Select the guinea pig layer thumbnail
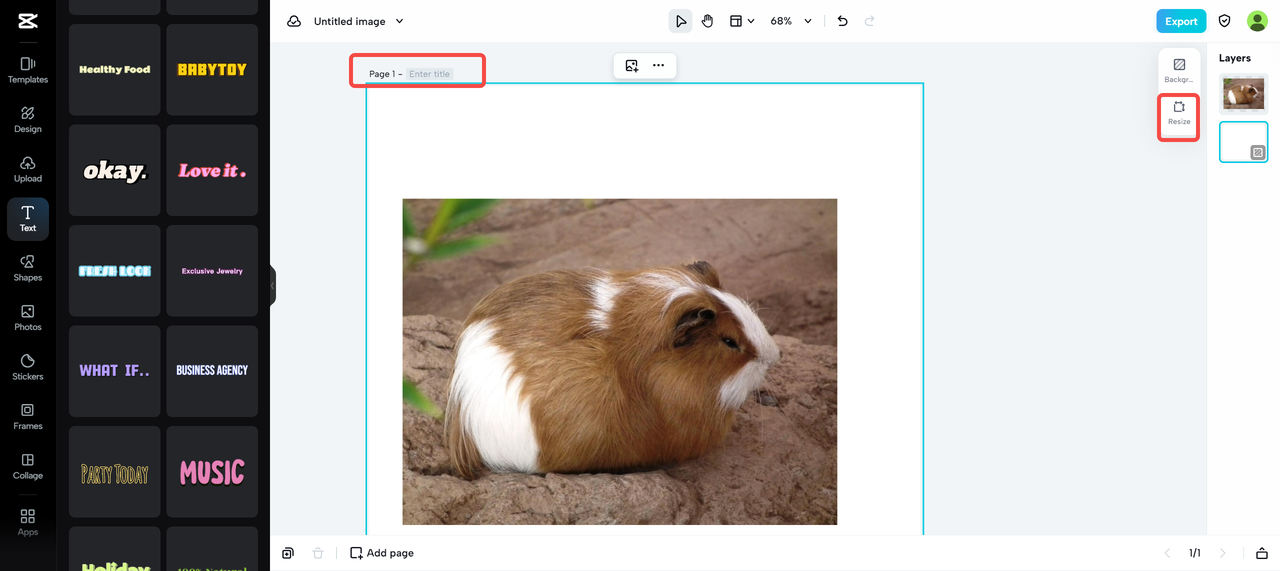Image resolution: width=1280 pixels, height=571 pixels. [1243, 94]
